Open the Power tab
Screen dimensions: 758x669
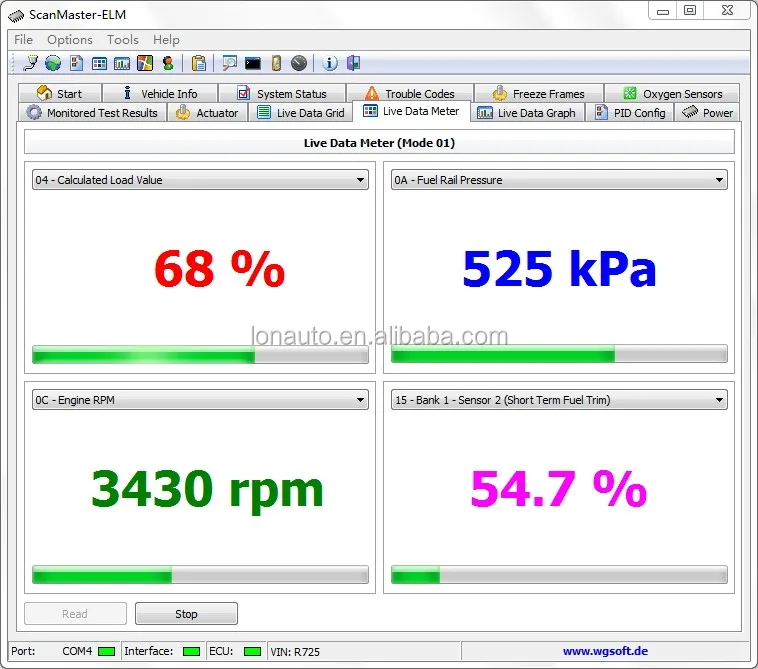click(707, 113)
